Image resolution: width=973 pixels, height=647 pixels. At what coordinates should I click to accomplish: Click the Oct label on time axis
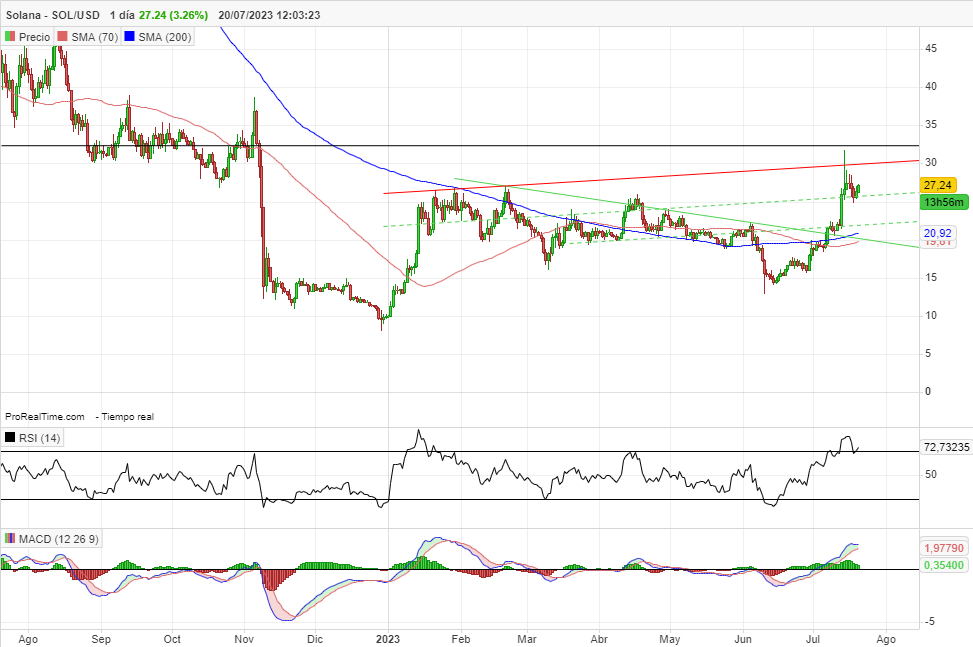point(173,639)
